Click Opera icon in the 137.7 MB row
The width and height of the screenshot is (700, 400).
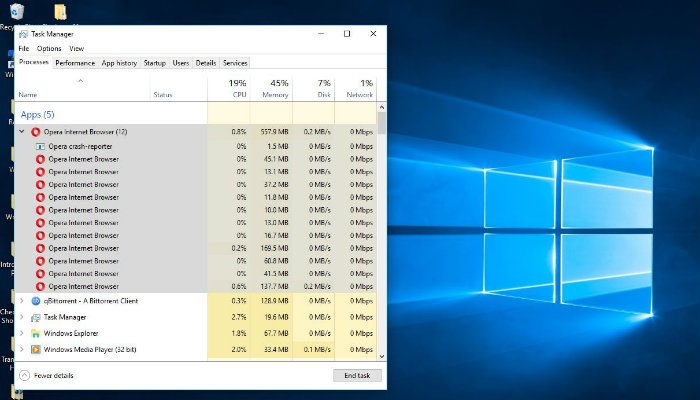[x=40, y=287]
